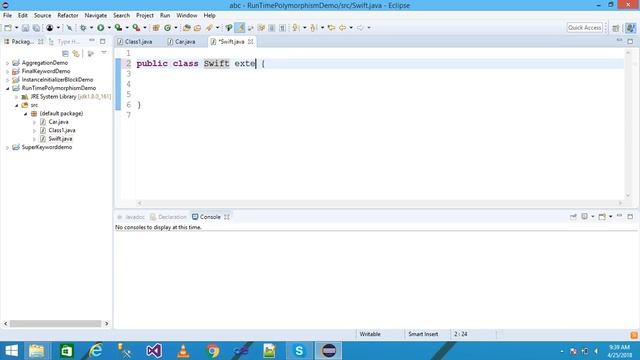Toggle Link with Editor in Package Explorer
The height and width of the screenshot is (360, 640).
[x=76, y=53]
